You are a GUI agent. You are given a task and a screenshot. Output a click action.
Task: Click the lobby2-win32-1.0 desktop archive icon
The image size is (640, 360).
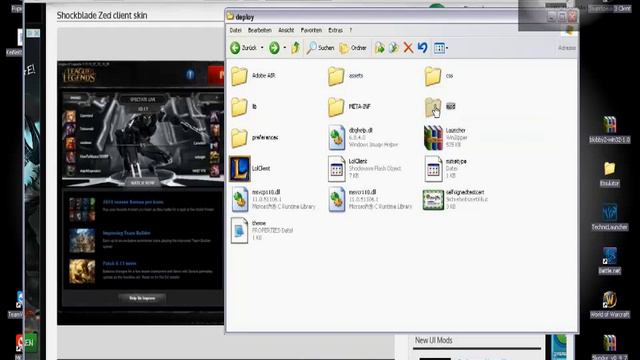click(609, 130)
